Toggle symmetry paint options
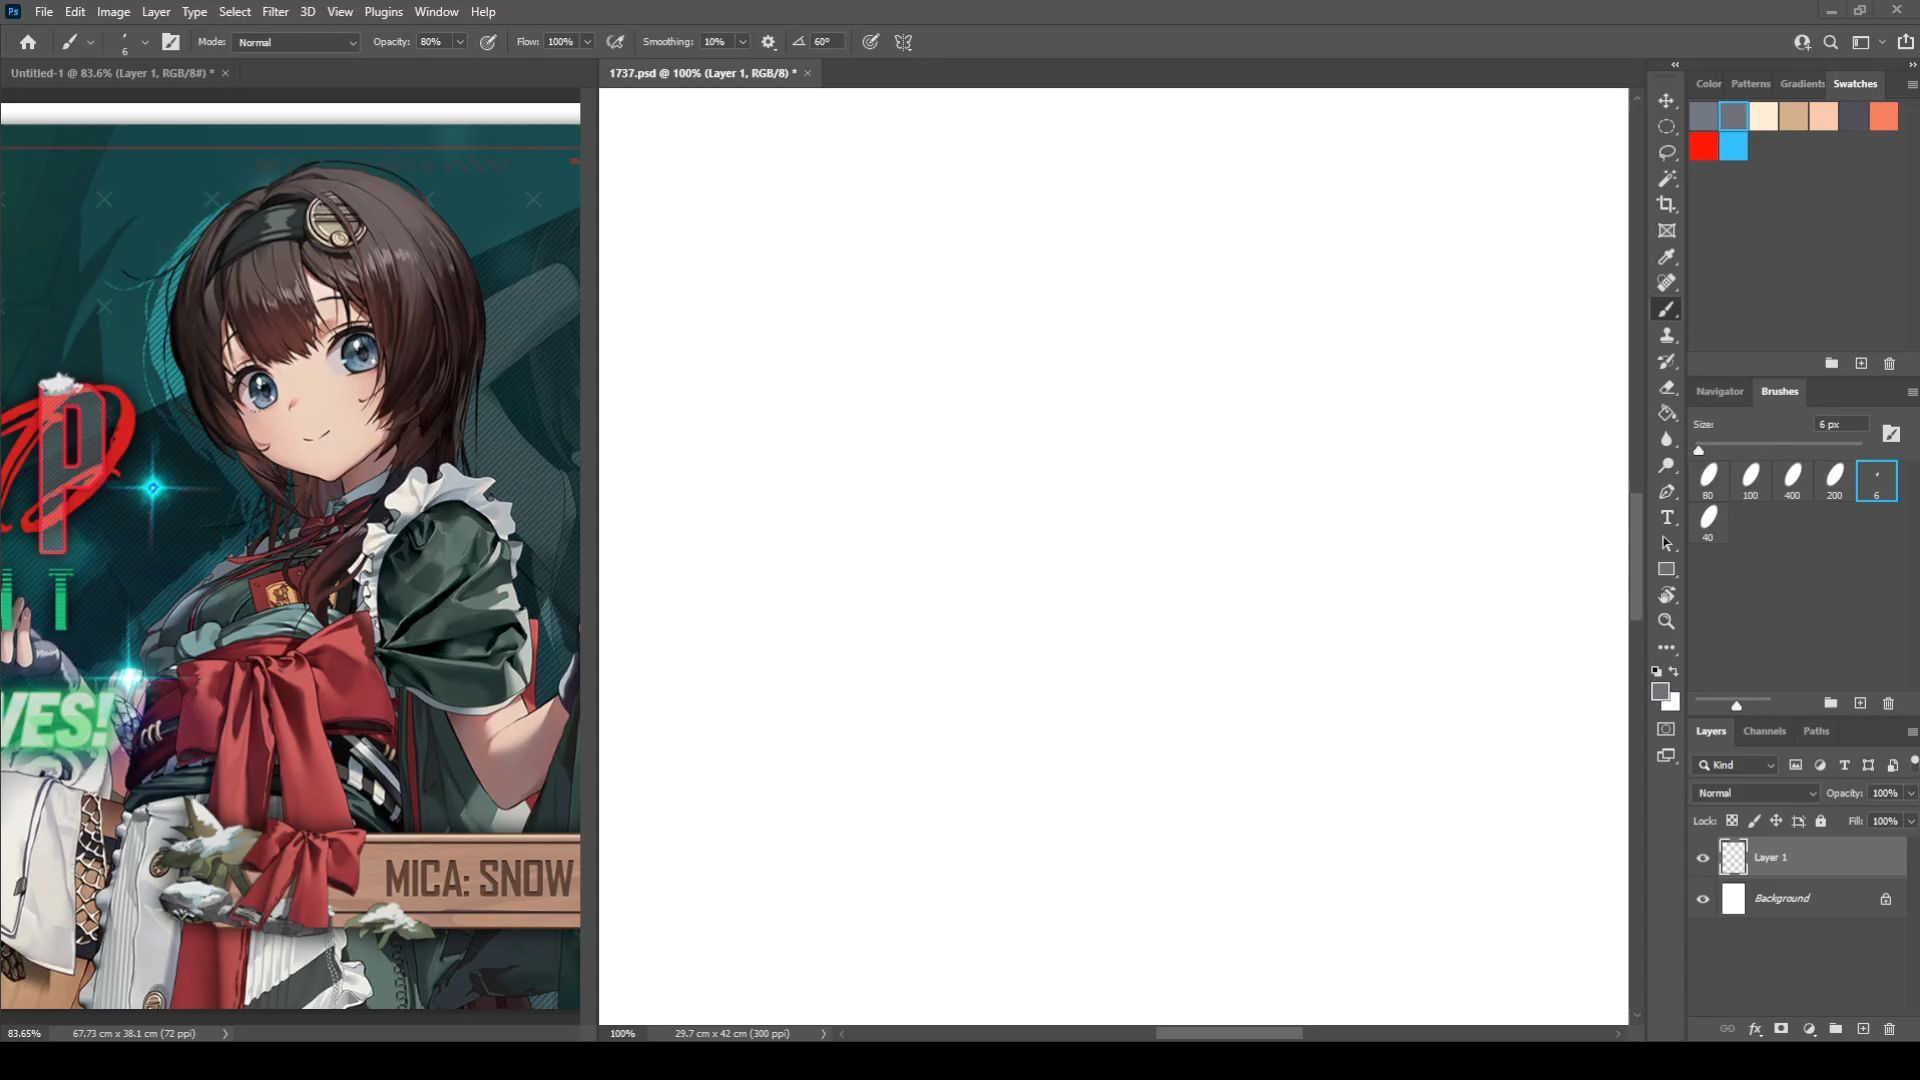 (903, 42)
